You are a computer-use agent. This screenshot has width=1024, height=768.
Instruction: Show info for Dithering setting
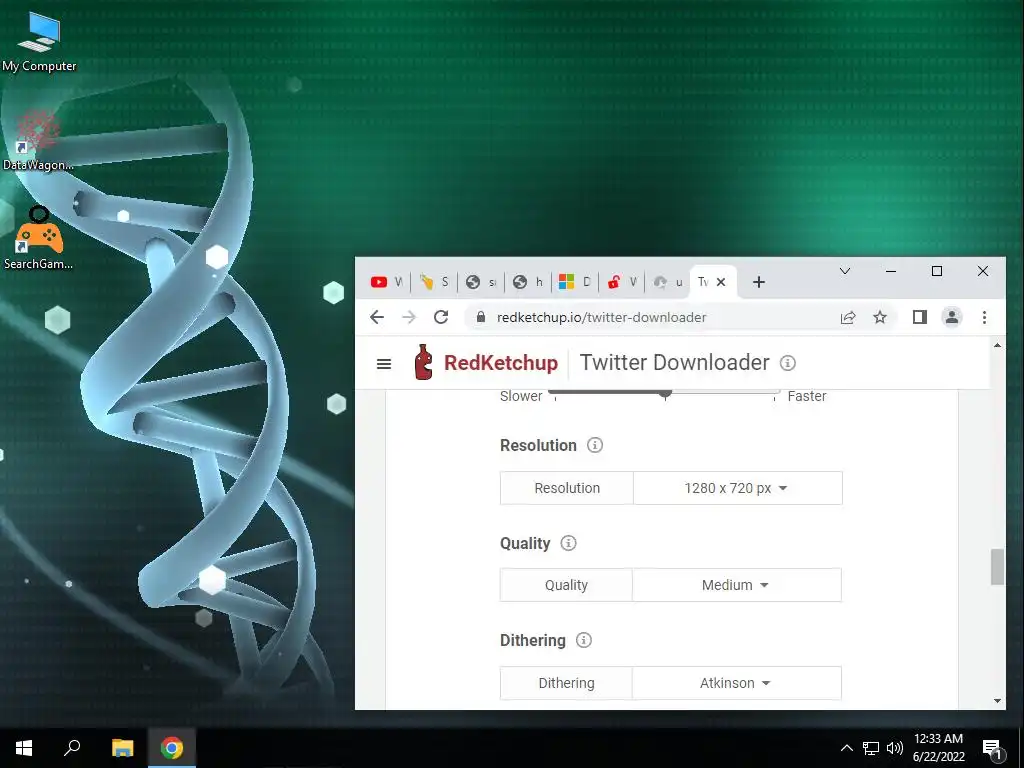tap(584, 640)
